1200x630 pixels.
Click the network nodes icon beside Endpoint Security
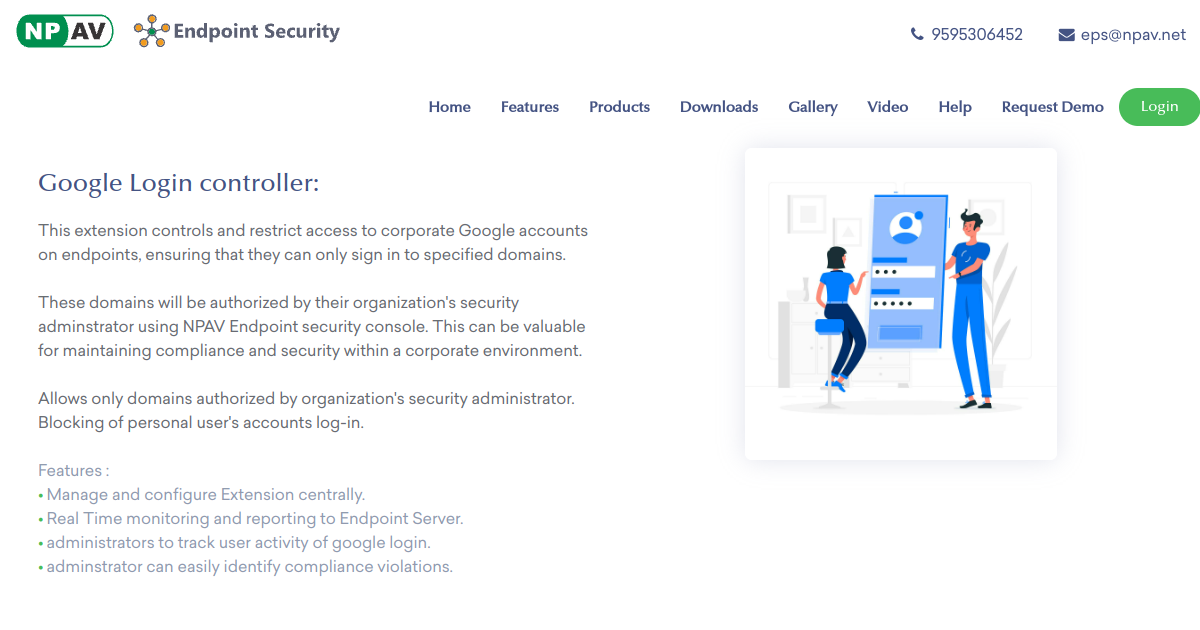pos(152,32)
